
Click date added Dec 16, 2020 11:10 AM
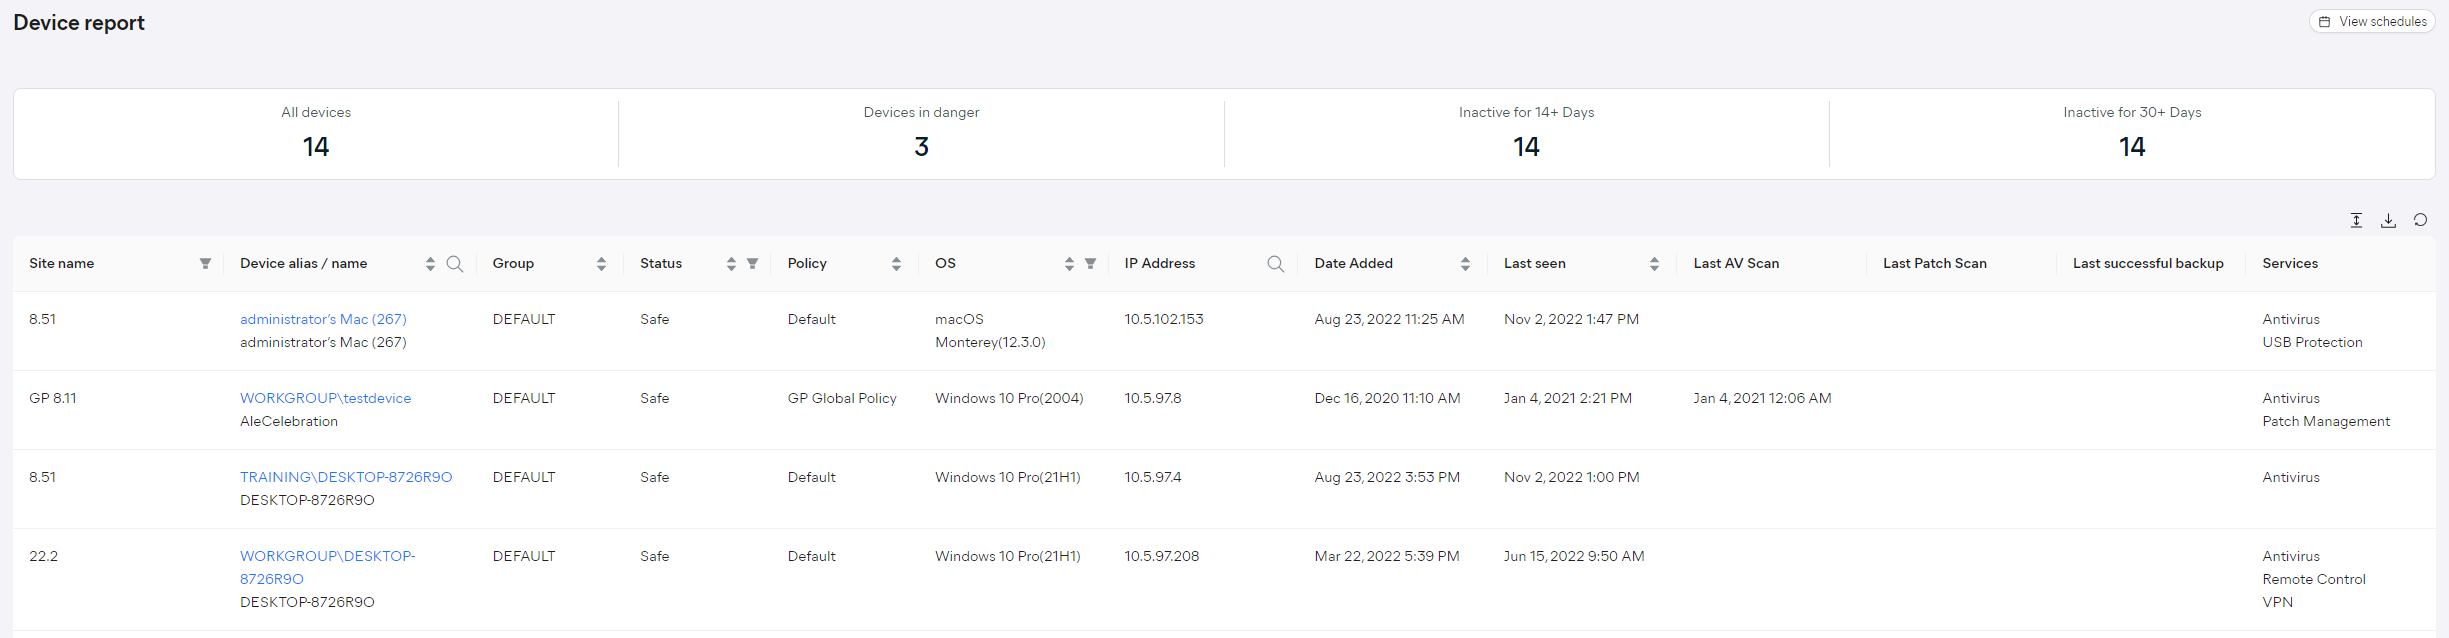(x=1387, y=398)
